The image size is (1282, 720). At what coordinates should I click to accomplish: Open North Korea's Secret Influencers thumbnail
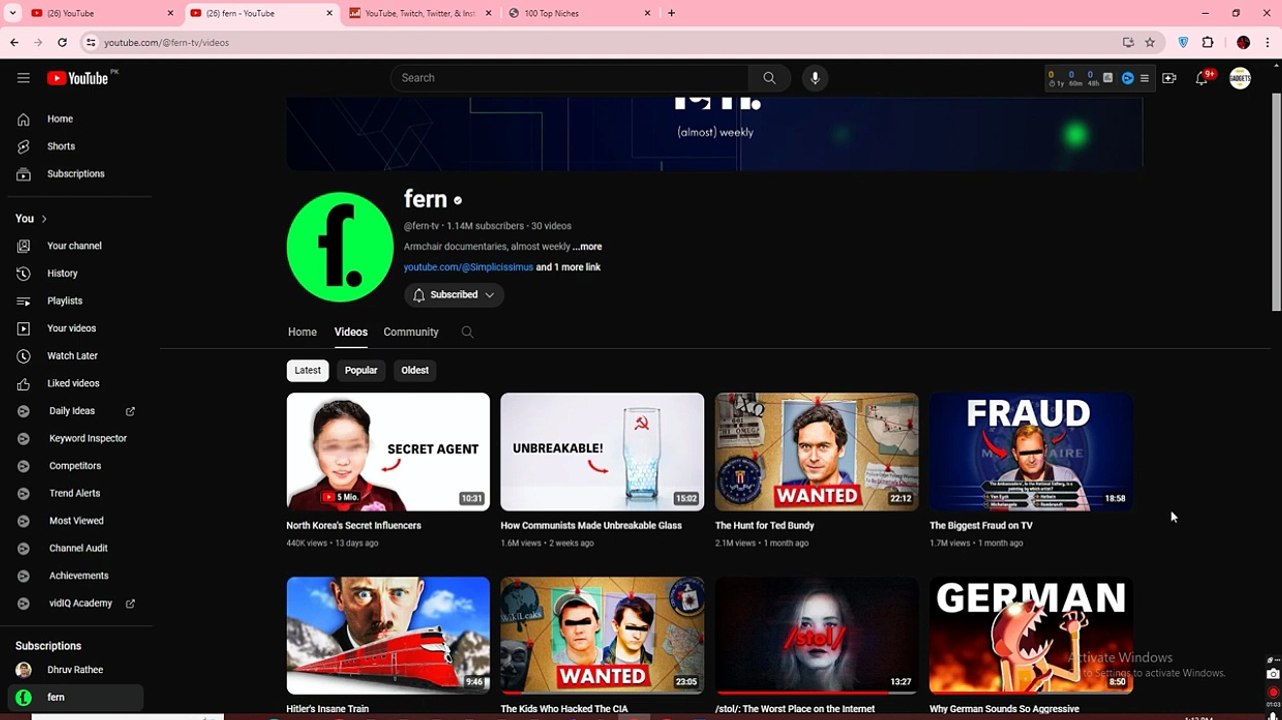(x=388, y=452)
